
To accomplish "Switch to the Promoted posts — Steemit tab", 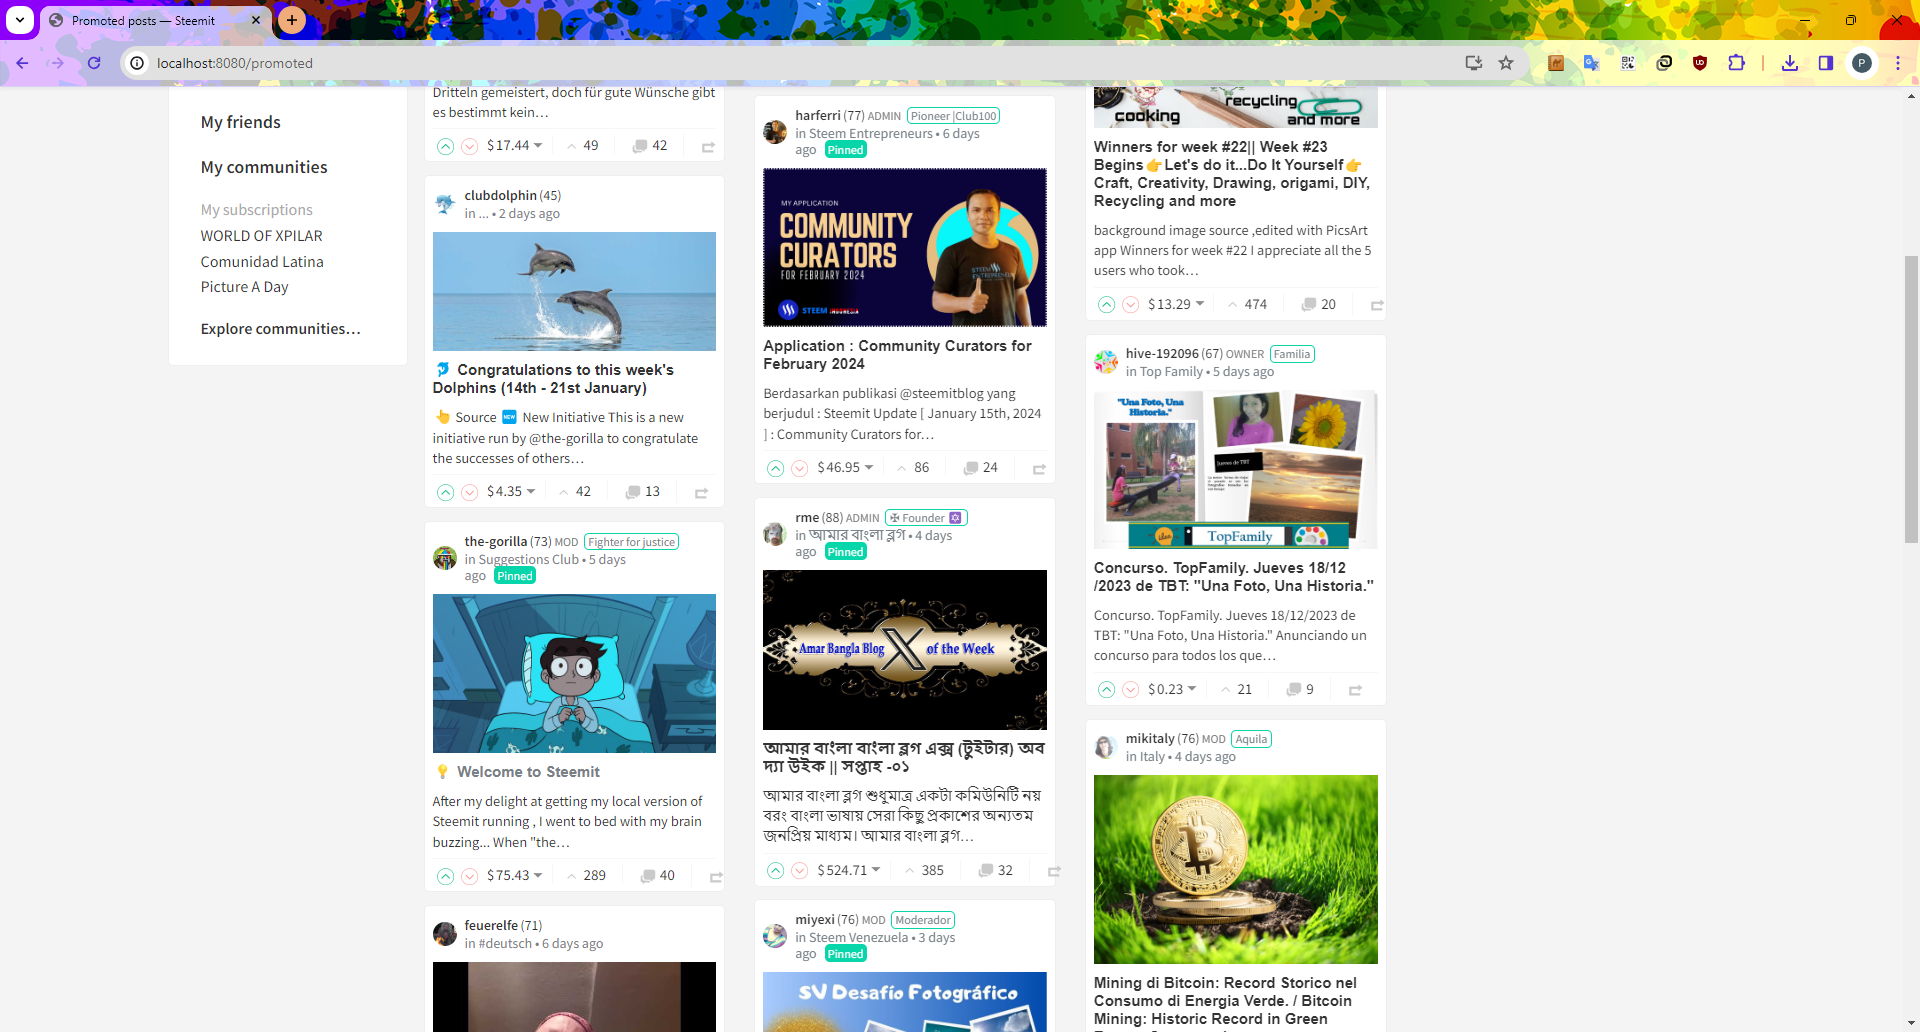I will [155, 21].
